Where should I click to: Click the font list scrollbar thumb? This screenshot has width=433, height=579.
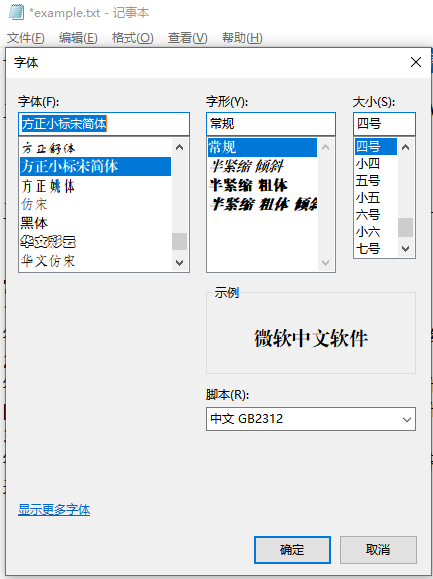pyautogui.click(x=179, y=242)
